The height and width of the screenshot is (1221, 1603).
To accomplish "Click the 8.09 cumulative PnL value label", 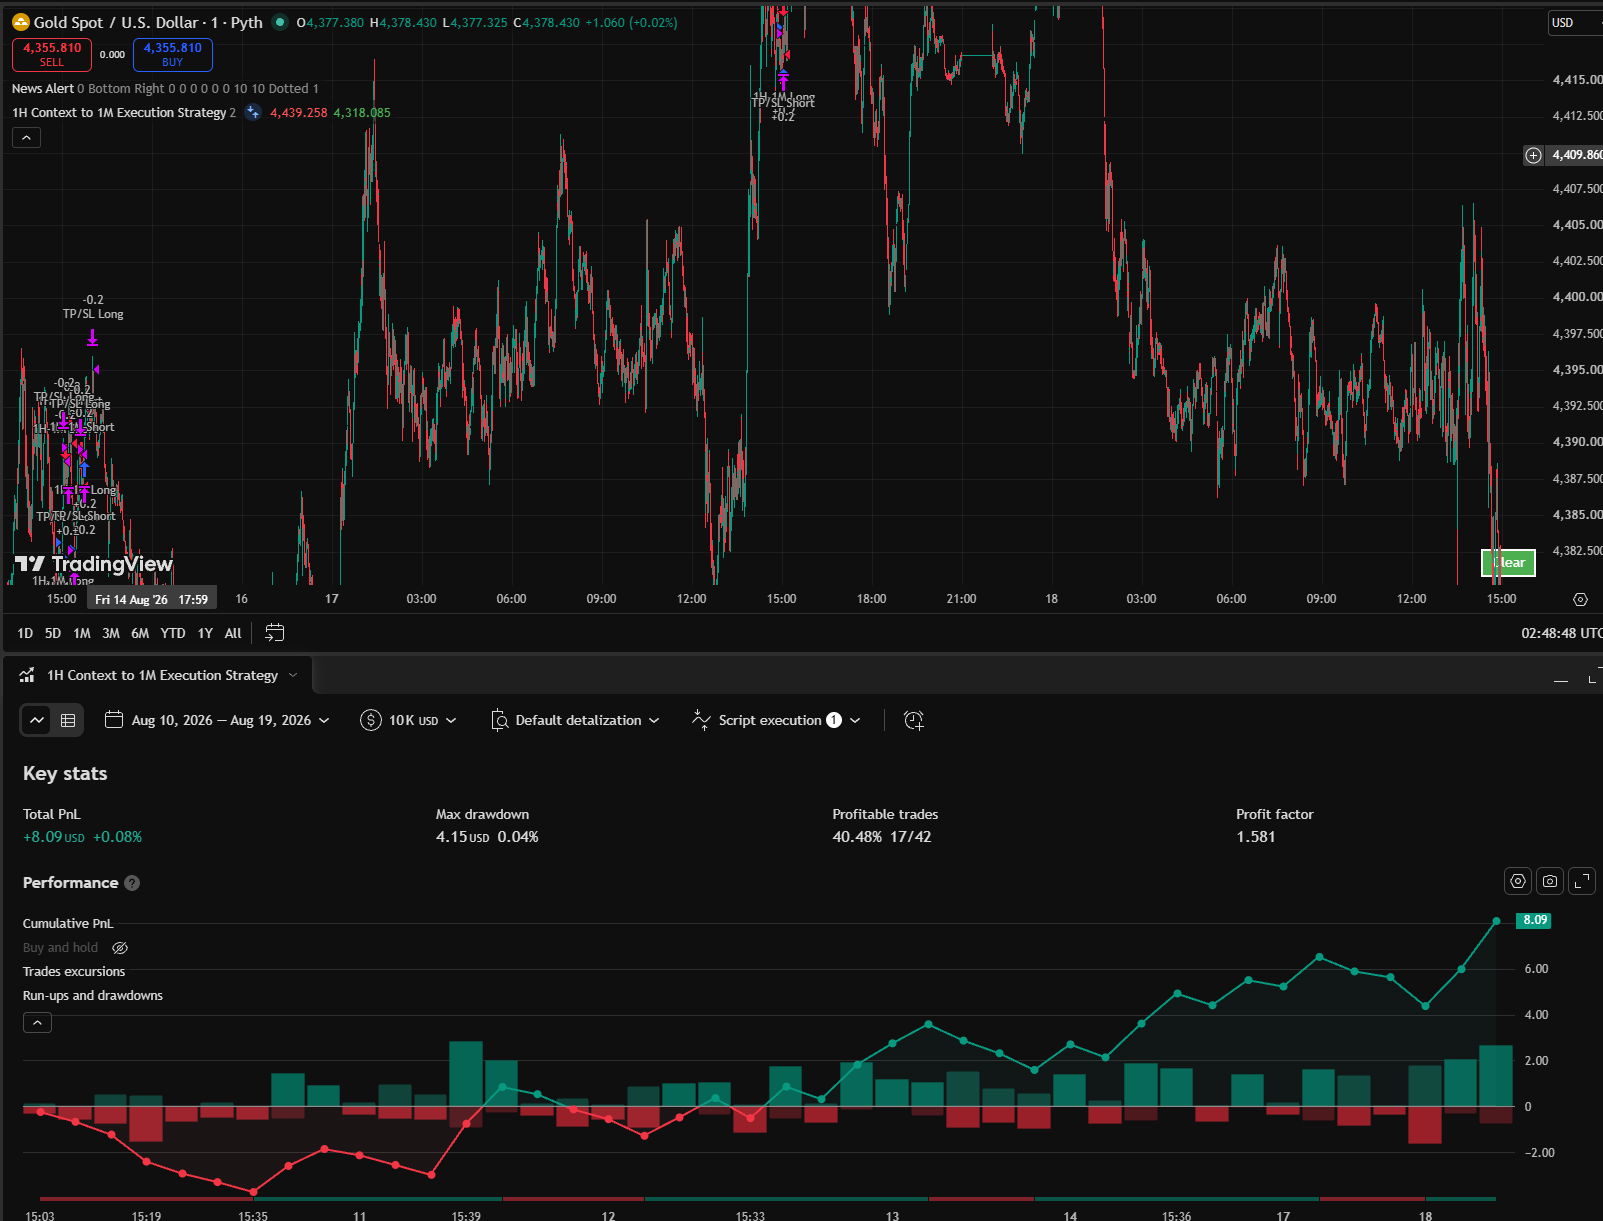I will [1534, 920].
